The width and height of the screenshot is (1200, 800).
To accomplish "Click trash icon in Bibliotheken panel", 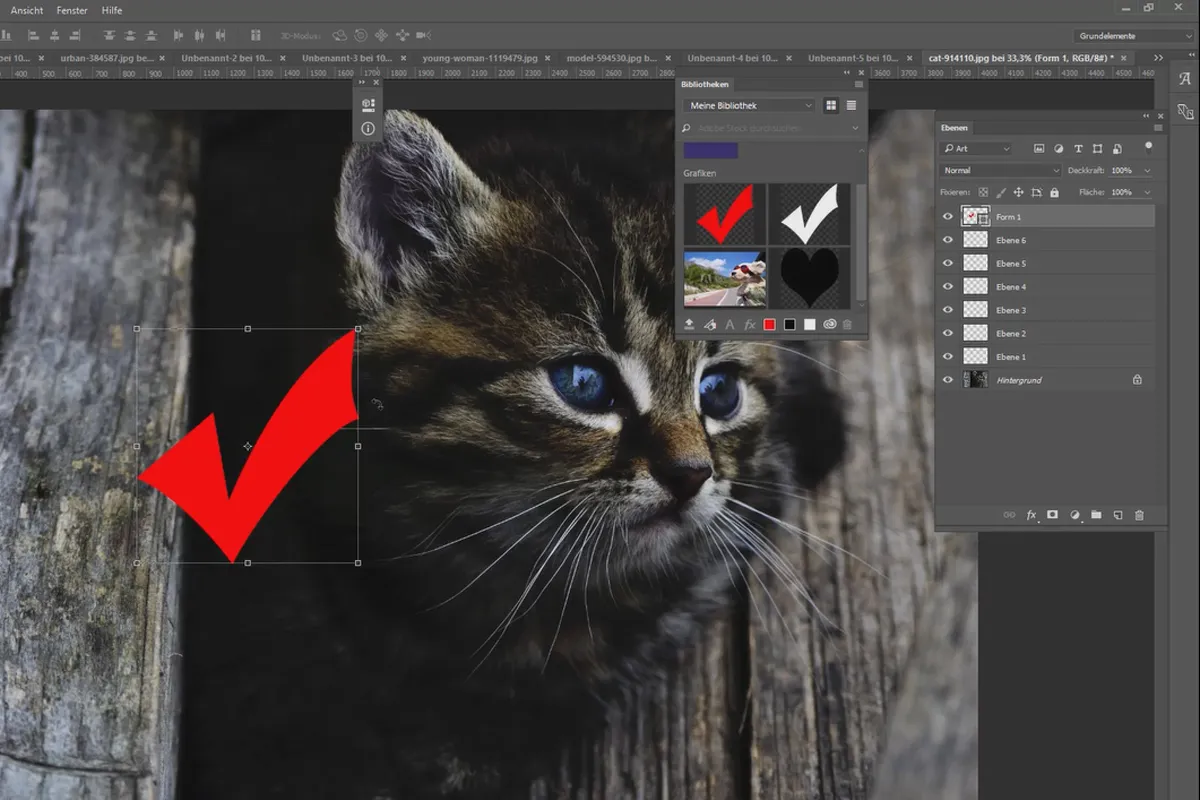I will [x=848, y=324].
